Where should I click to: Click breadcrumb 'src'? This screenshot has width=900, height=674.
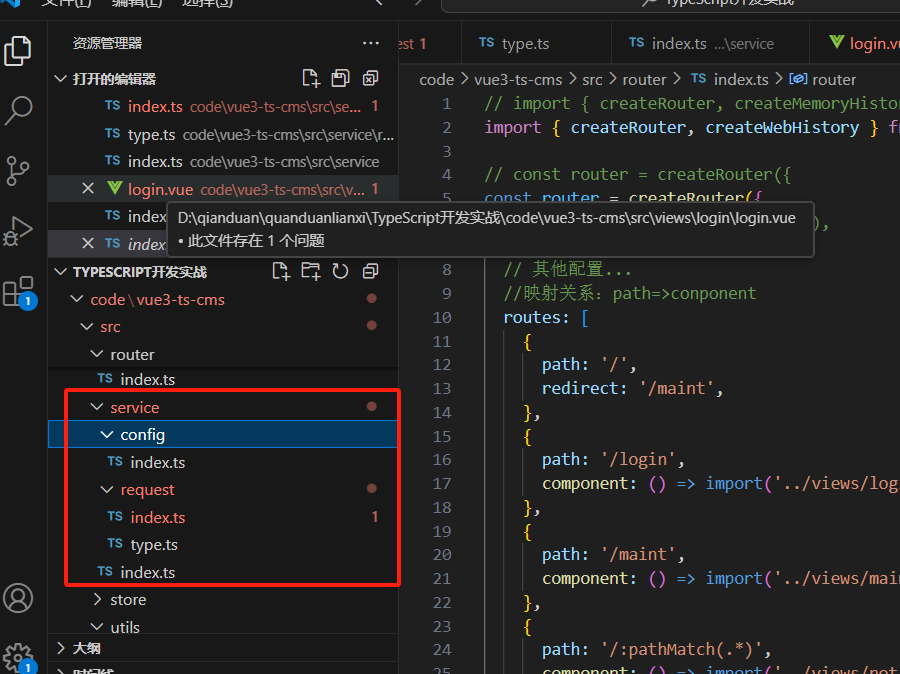point(592,79)
